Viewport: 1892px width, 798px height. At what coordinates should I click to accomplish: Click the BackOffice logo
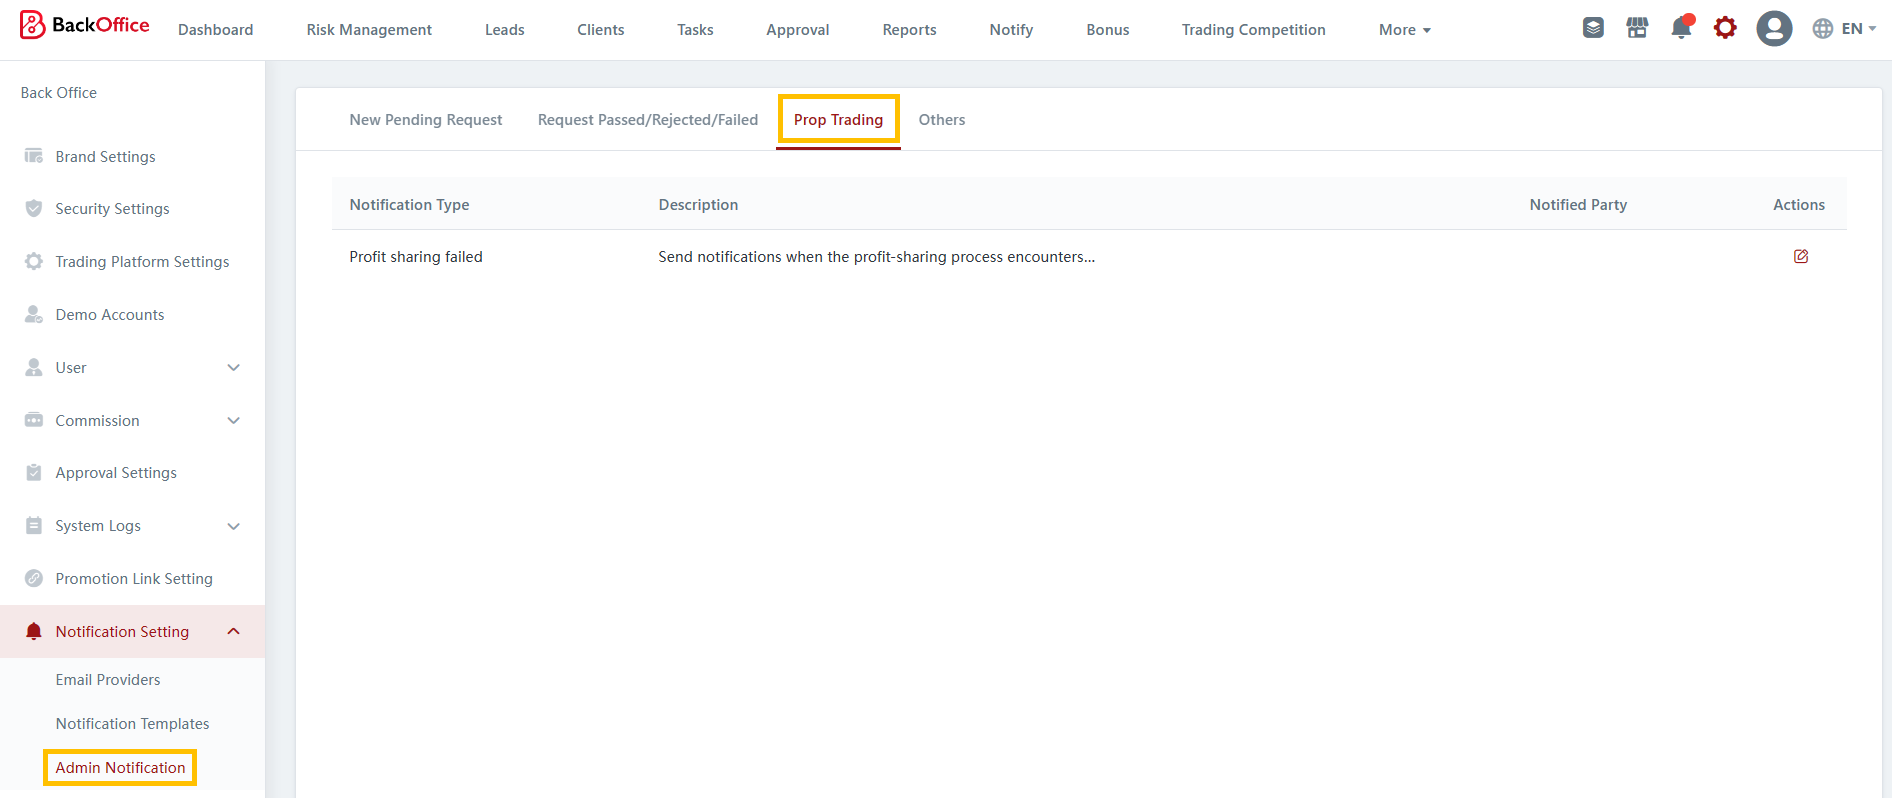[x=85, y=25]
